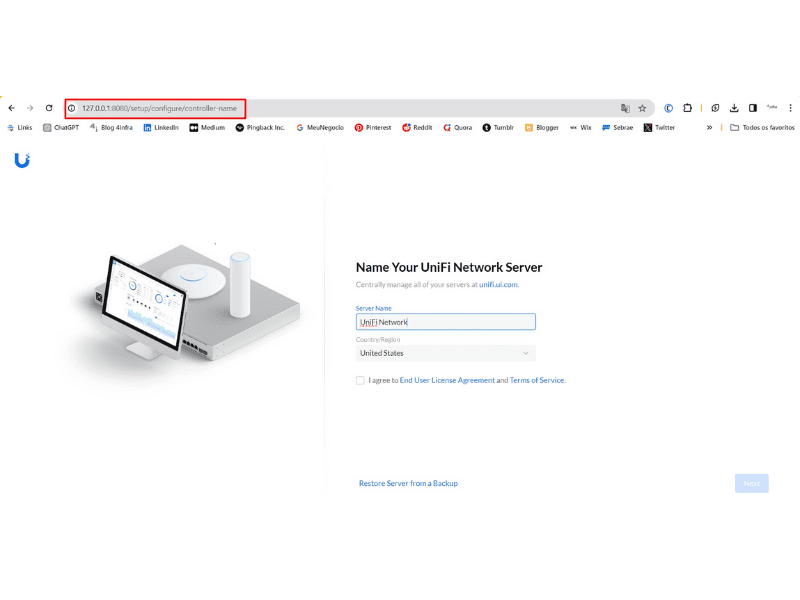800x600 pixels.
Task: Open the browser Downloads icon
Action: coord(735,107)
